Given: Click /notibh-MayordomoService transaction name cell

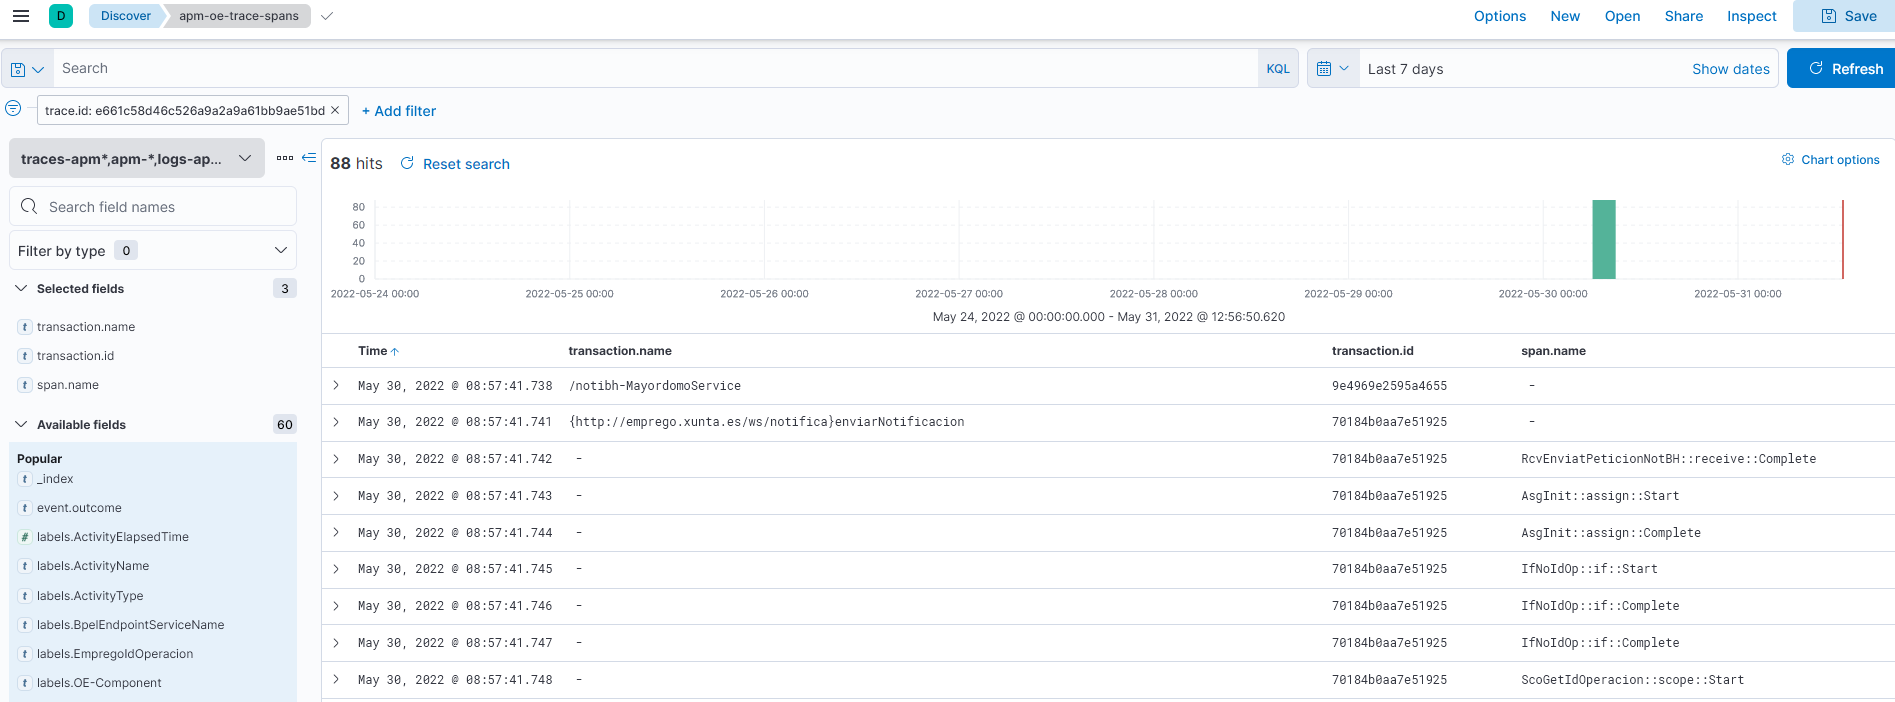Looking at the screenshot, I should point(655,386).
